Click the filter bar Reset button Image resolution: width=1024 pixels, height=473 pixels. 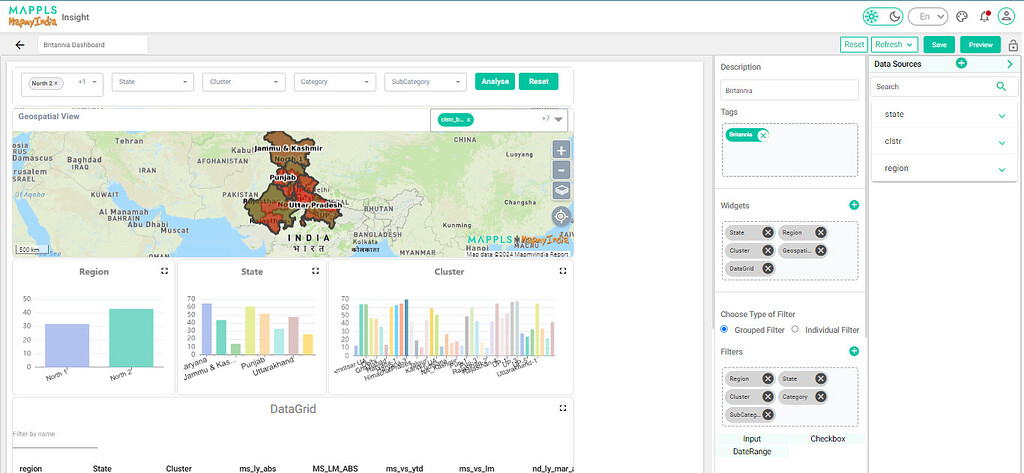(539, 82)
